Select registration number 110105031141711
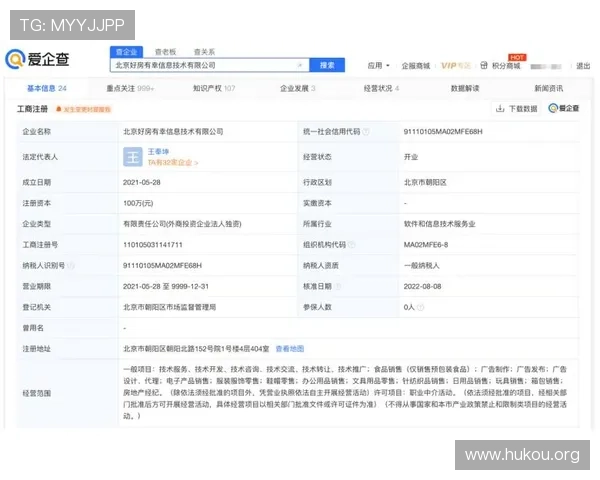This screenshot has width=600, height=480. (153, 245)
